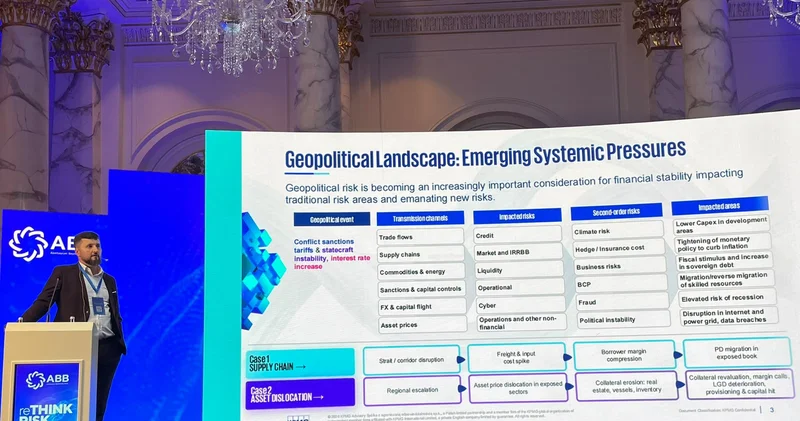Pick the 'Fraud' box
The image size is (800, 421).
click(x=622, y=302)
